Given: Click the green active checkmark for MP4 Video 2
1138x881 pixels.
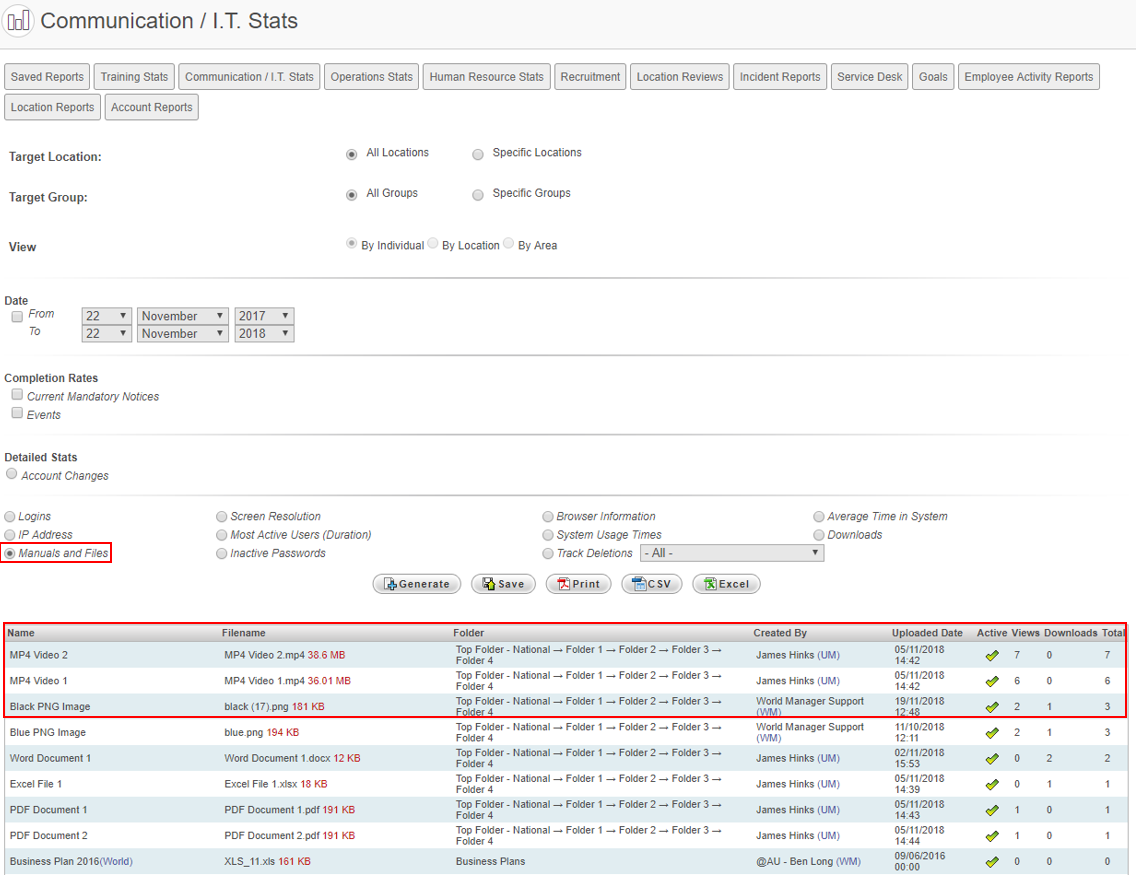Looking at the screenshot, I should pyautogui.click(x=991, y=656).
